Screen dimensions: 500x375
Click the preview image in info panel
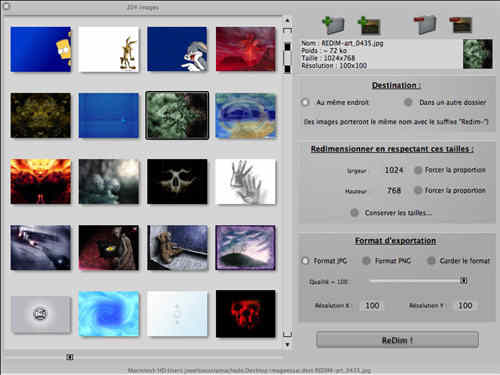(x=477, y=54)
